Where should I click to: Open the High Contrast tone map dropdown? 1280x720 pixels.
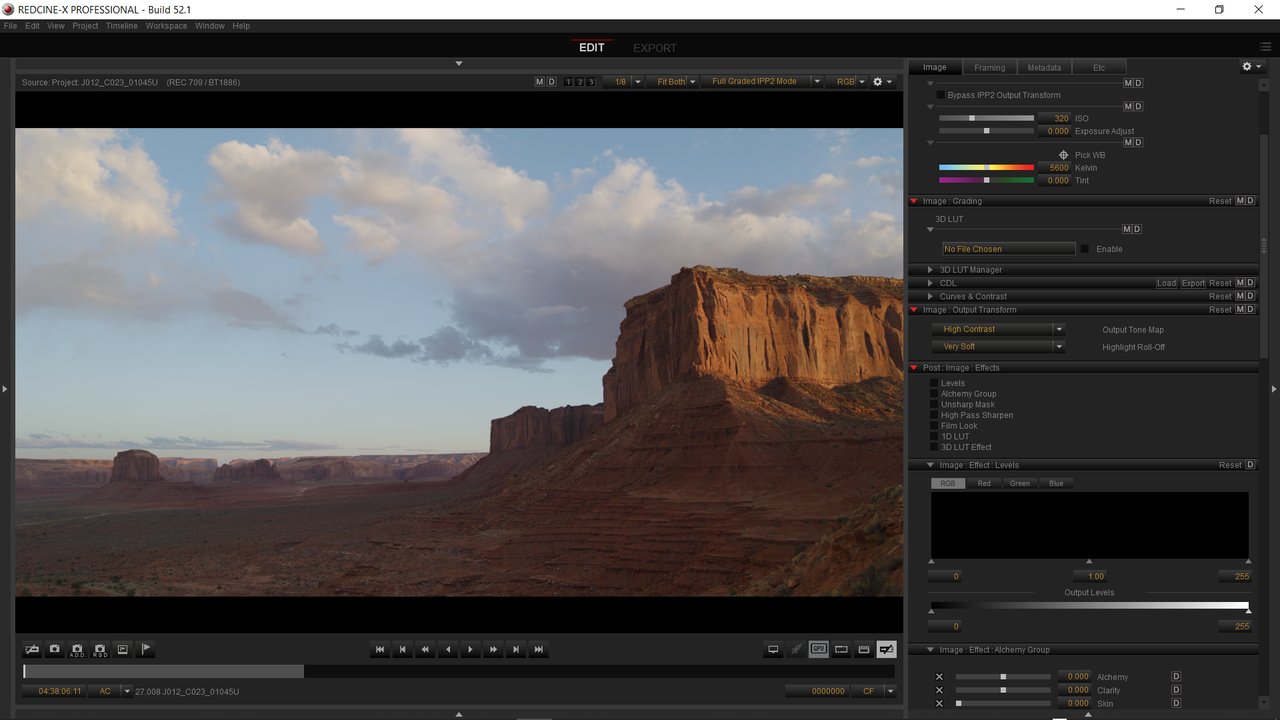coord(998,329)
